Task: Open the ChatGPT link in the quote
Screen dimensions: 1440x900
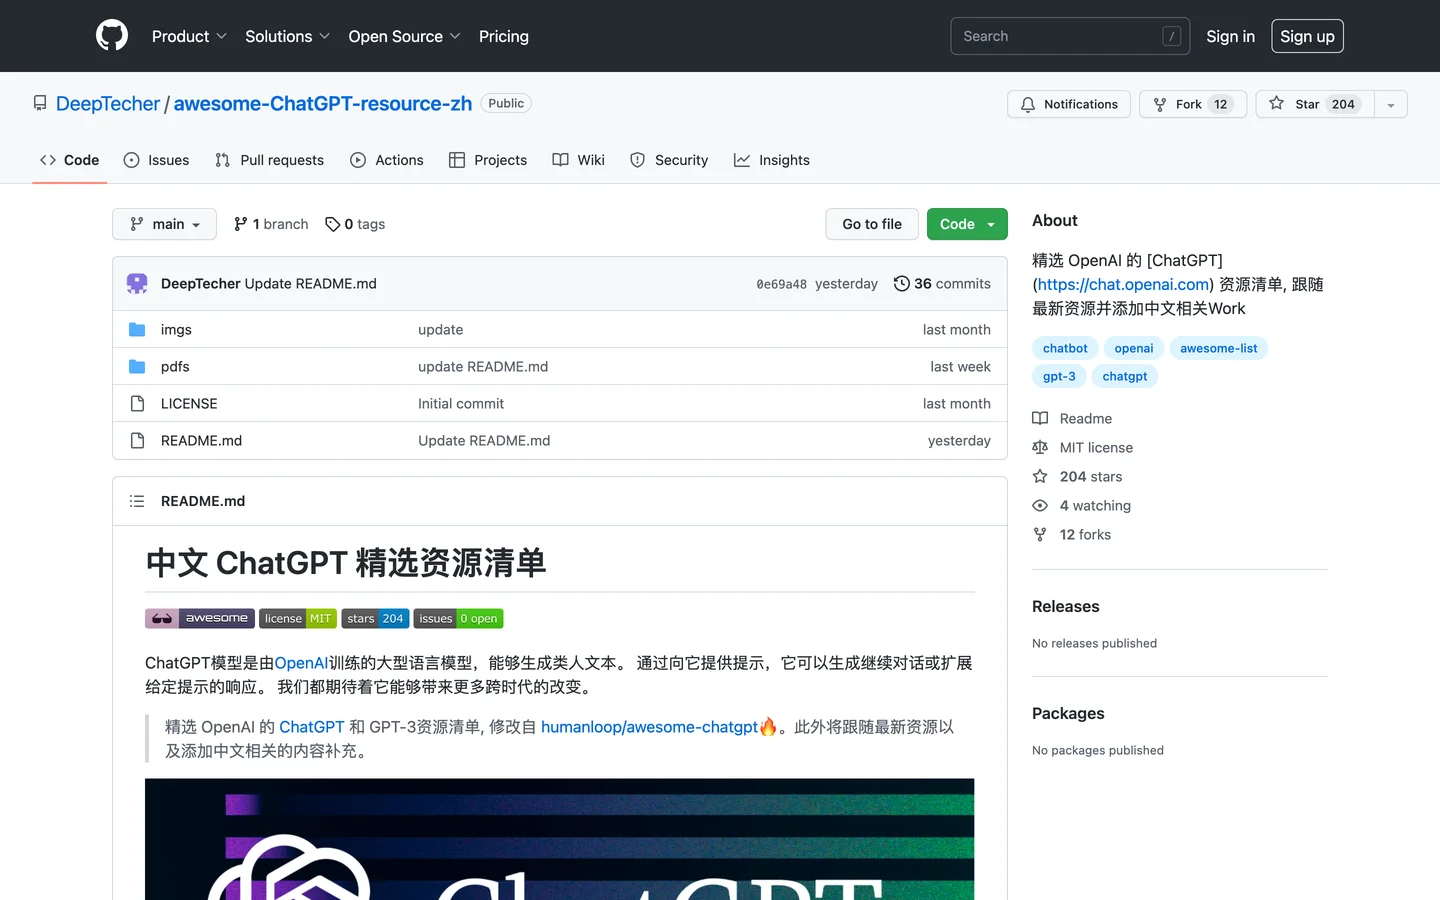Action: pyautogui.click(x=311, y=727)
